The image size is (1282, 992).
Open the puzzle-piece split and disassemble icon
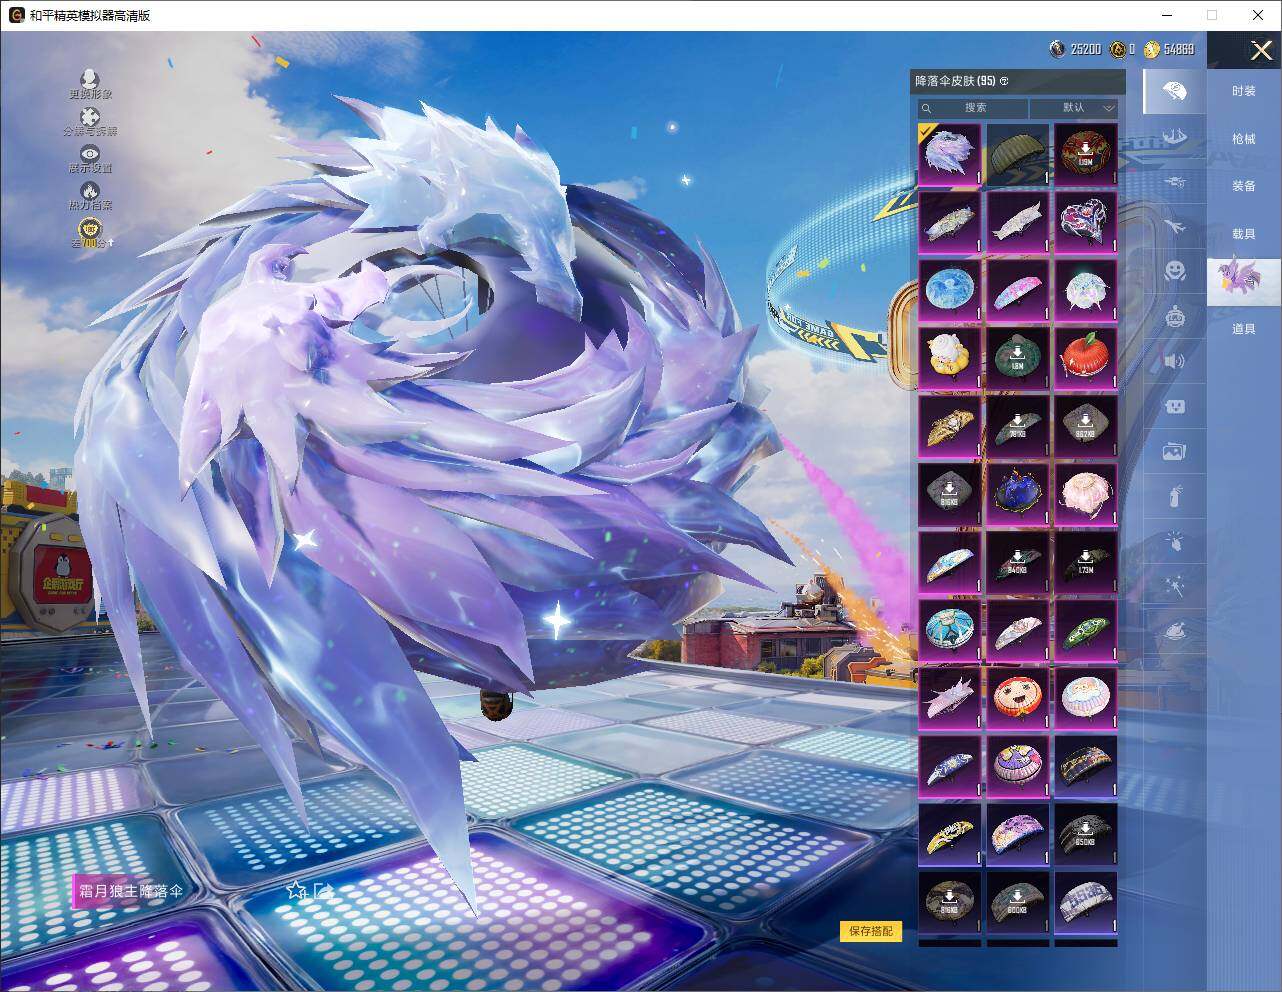tap(90, 117)
